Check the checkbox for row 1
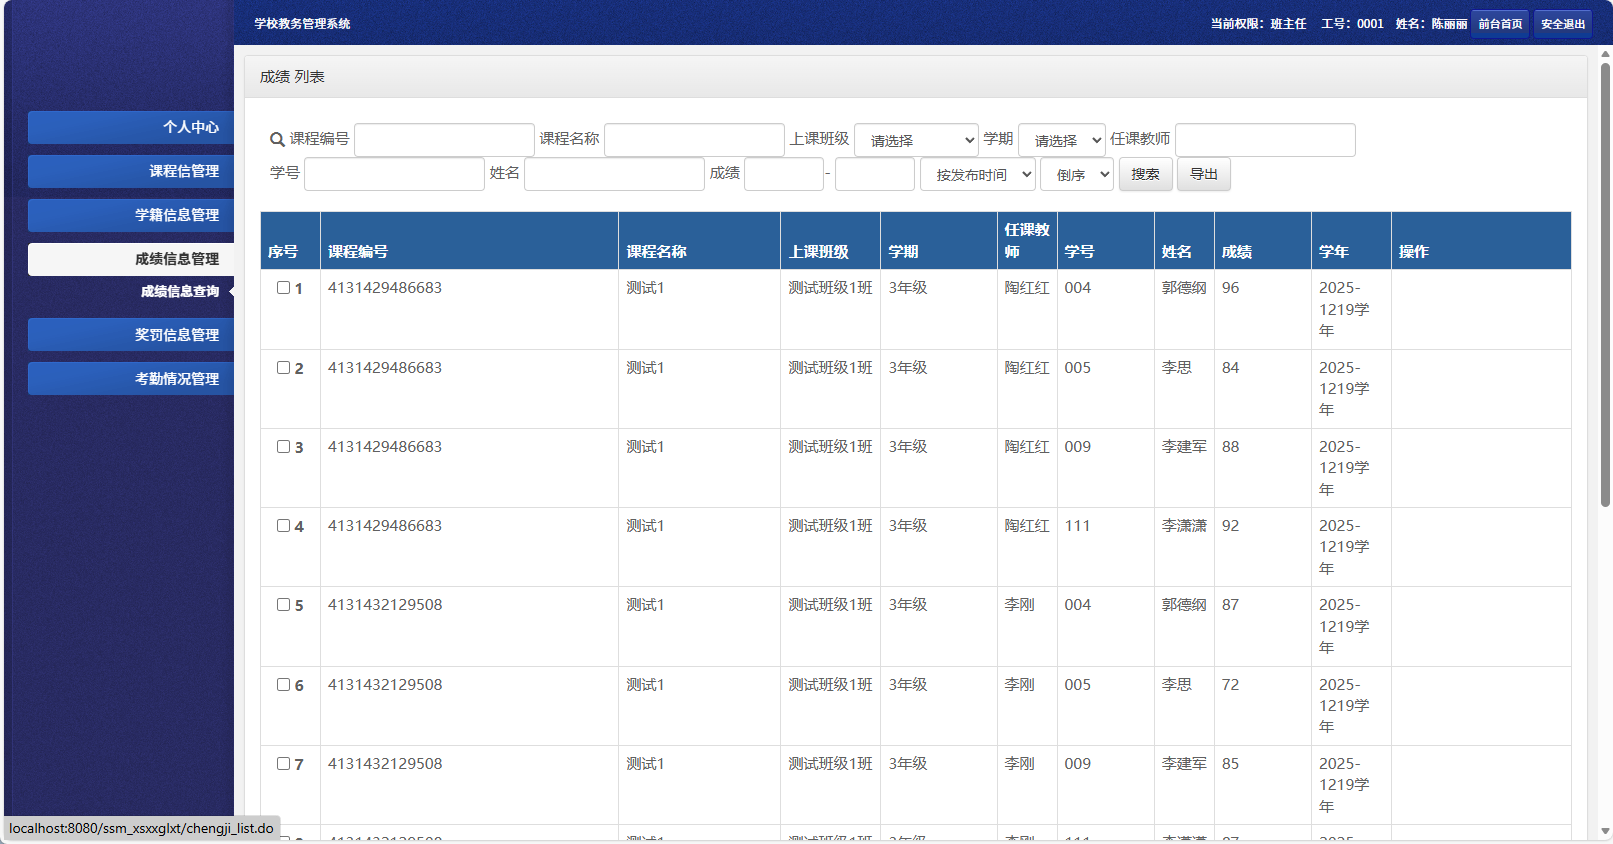 point(283,288)
